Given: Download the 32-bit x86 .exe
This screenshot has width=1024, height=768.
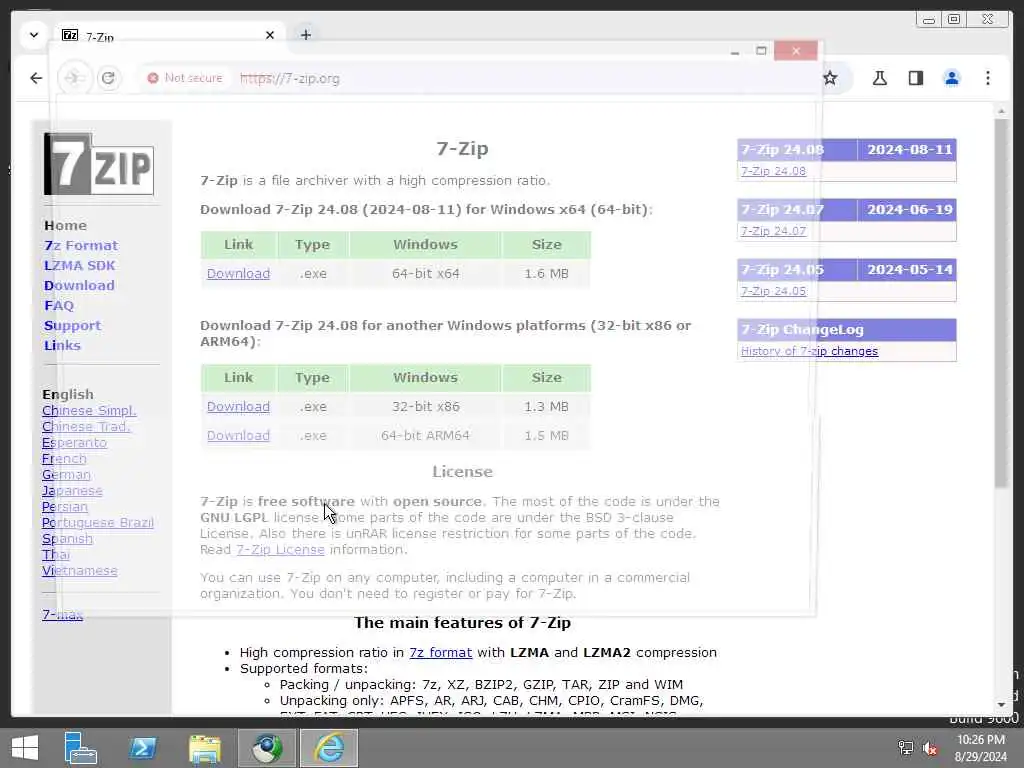Looking at the screenshot, I should (238, 406).
